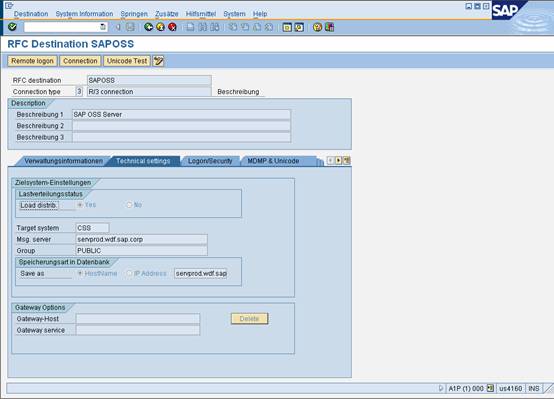Click the empty Beschreibung 2 field
Screen dimensions: 554x399
coord(181,126)
